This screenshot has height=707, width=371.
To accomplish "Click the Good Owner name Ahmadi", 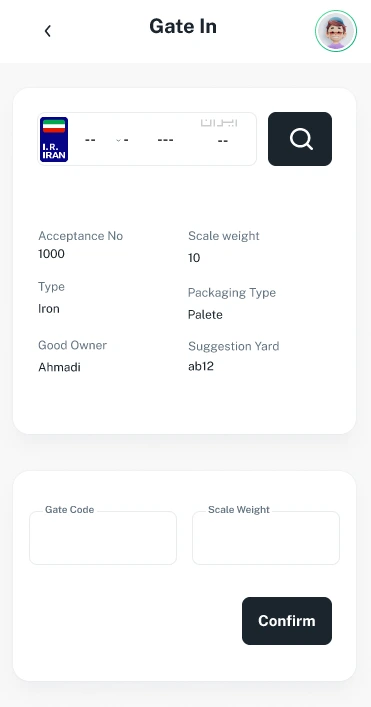I will [x=60, y=367].
